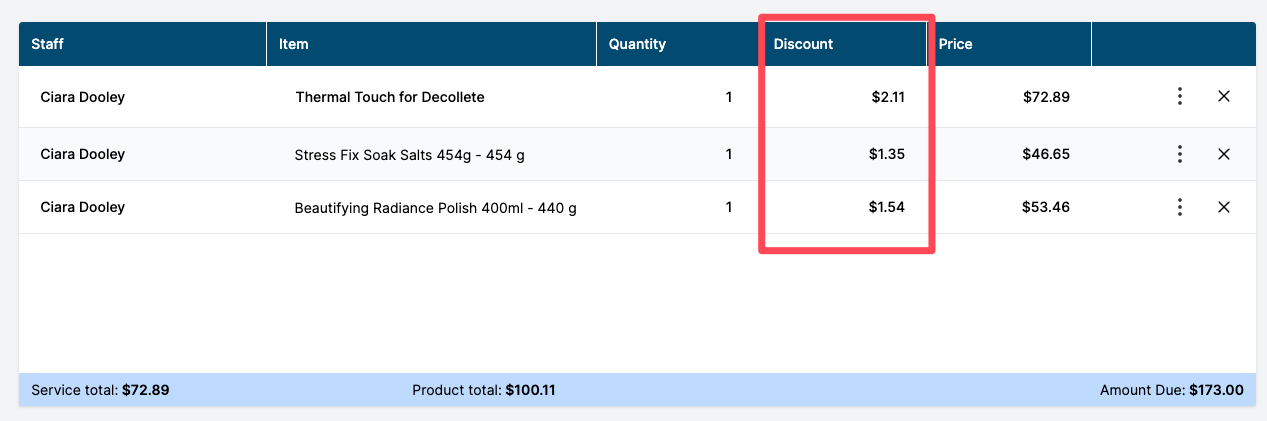
Task: Remove Stress Fix Soak Salts item
Action: pyautogui.click(x=1223, y=154)
